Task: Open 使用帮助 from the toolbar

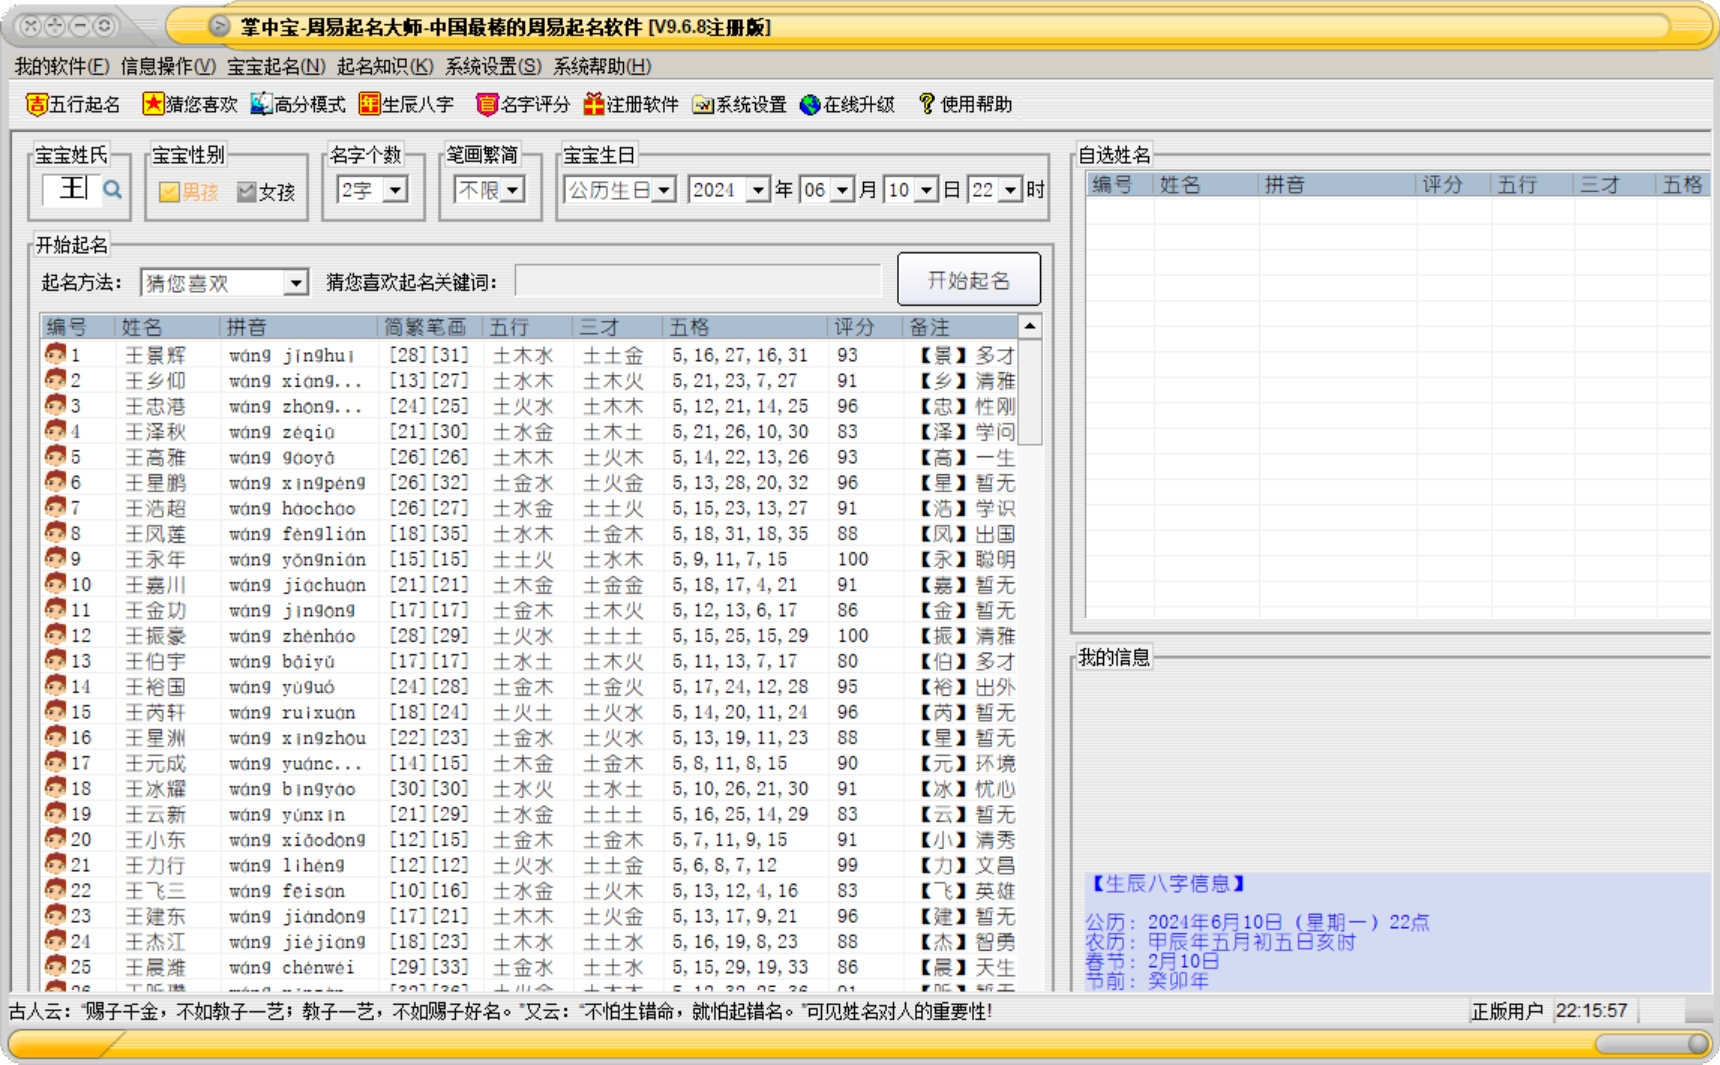Action: (x=965, y=104)
